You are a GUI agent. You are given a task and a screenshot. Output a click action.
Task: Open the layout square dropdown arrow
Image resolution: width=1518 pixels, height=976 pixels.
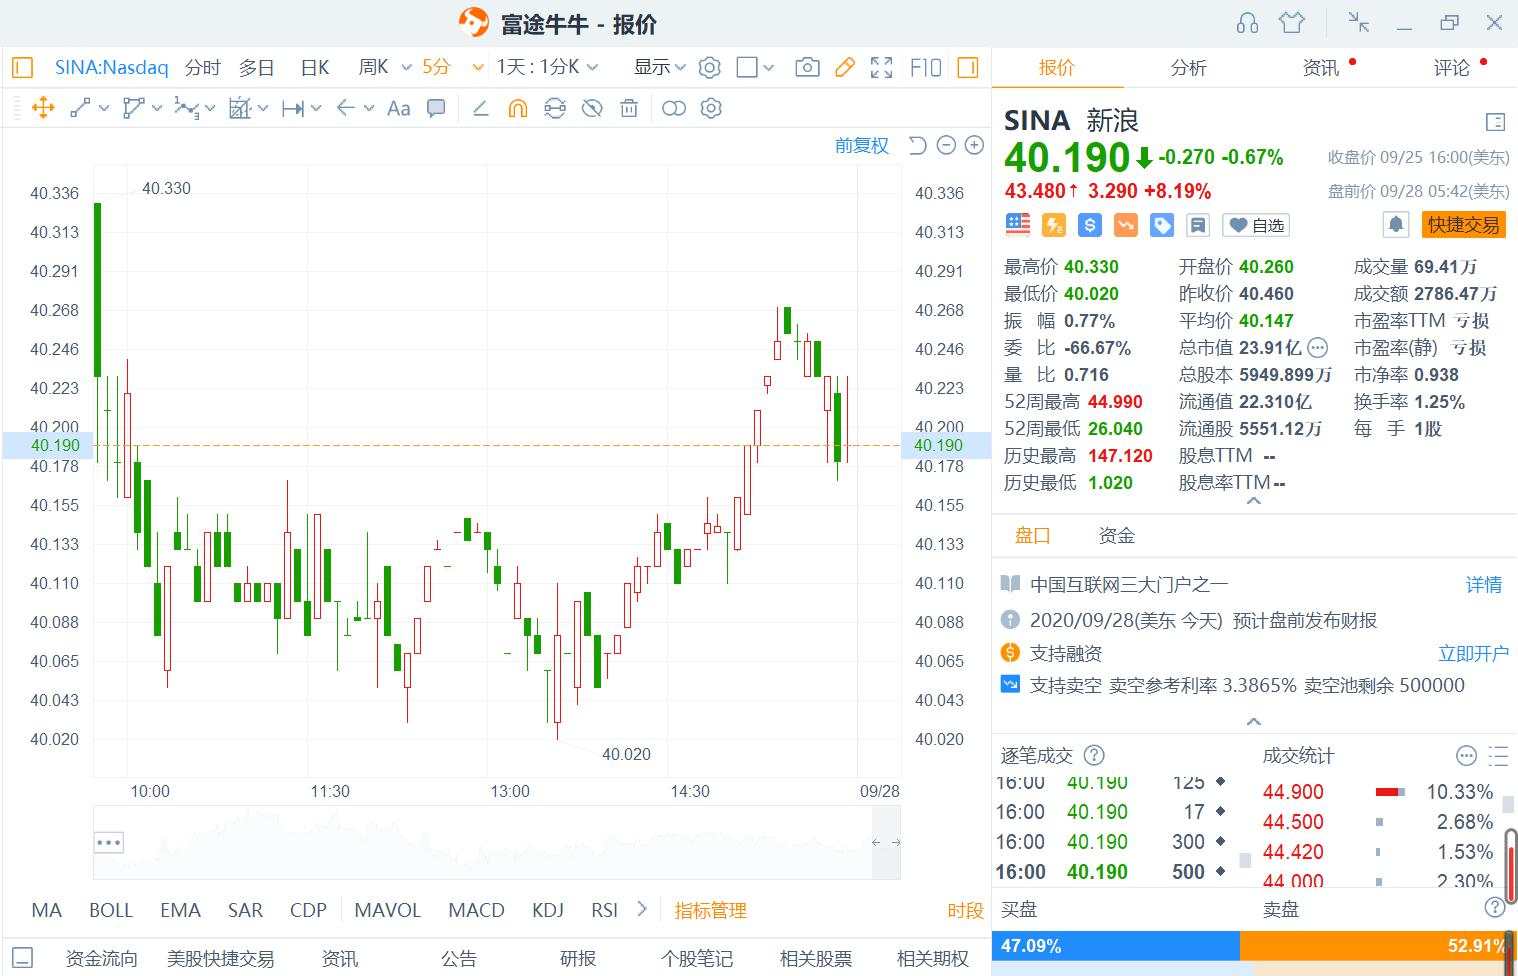click(768, 67)
